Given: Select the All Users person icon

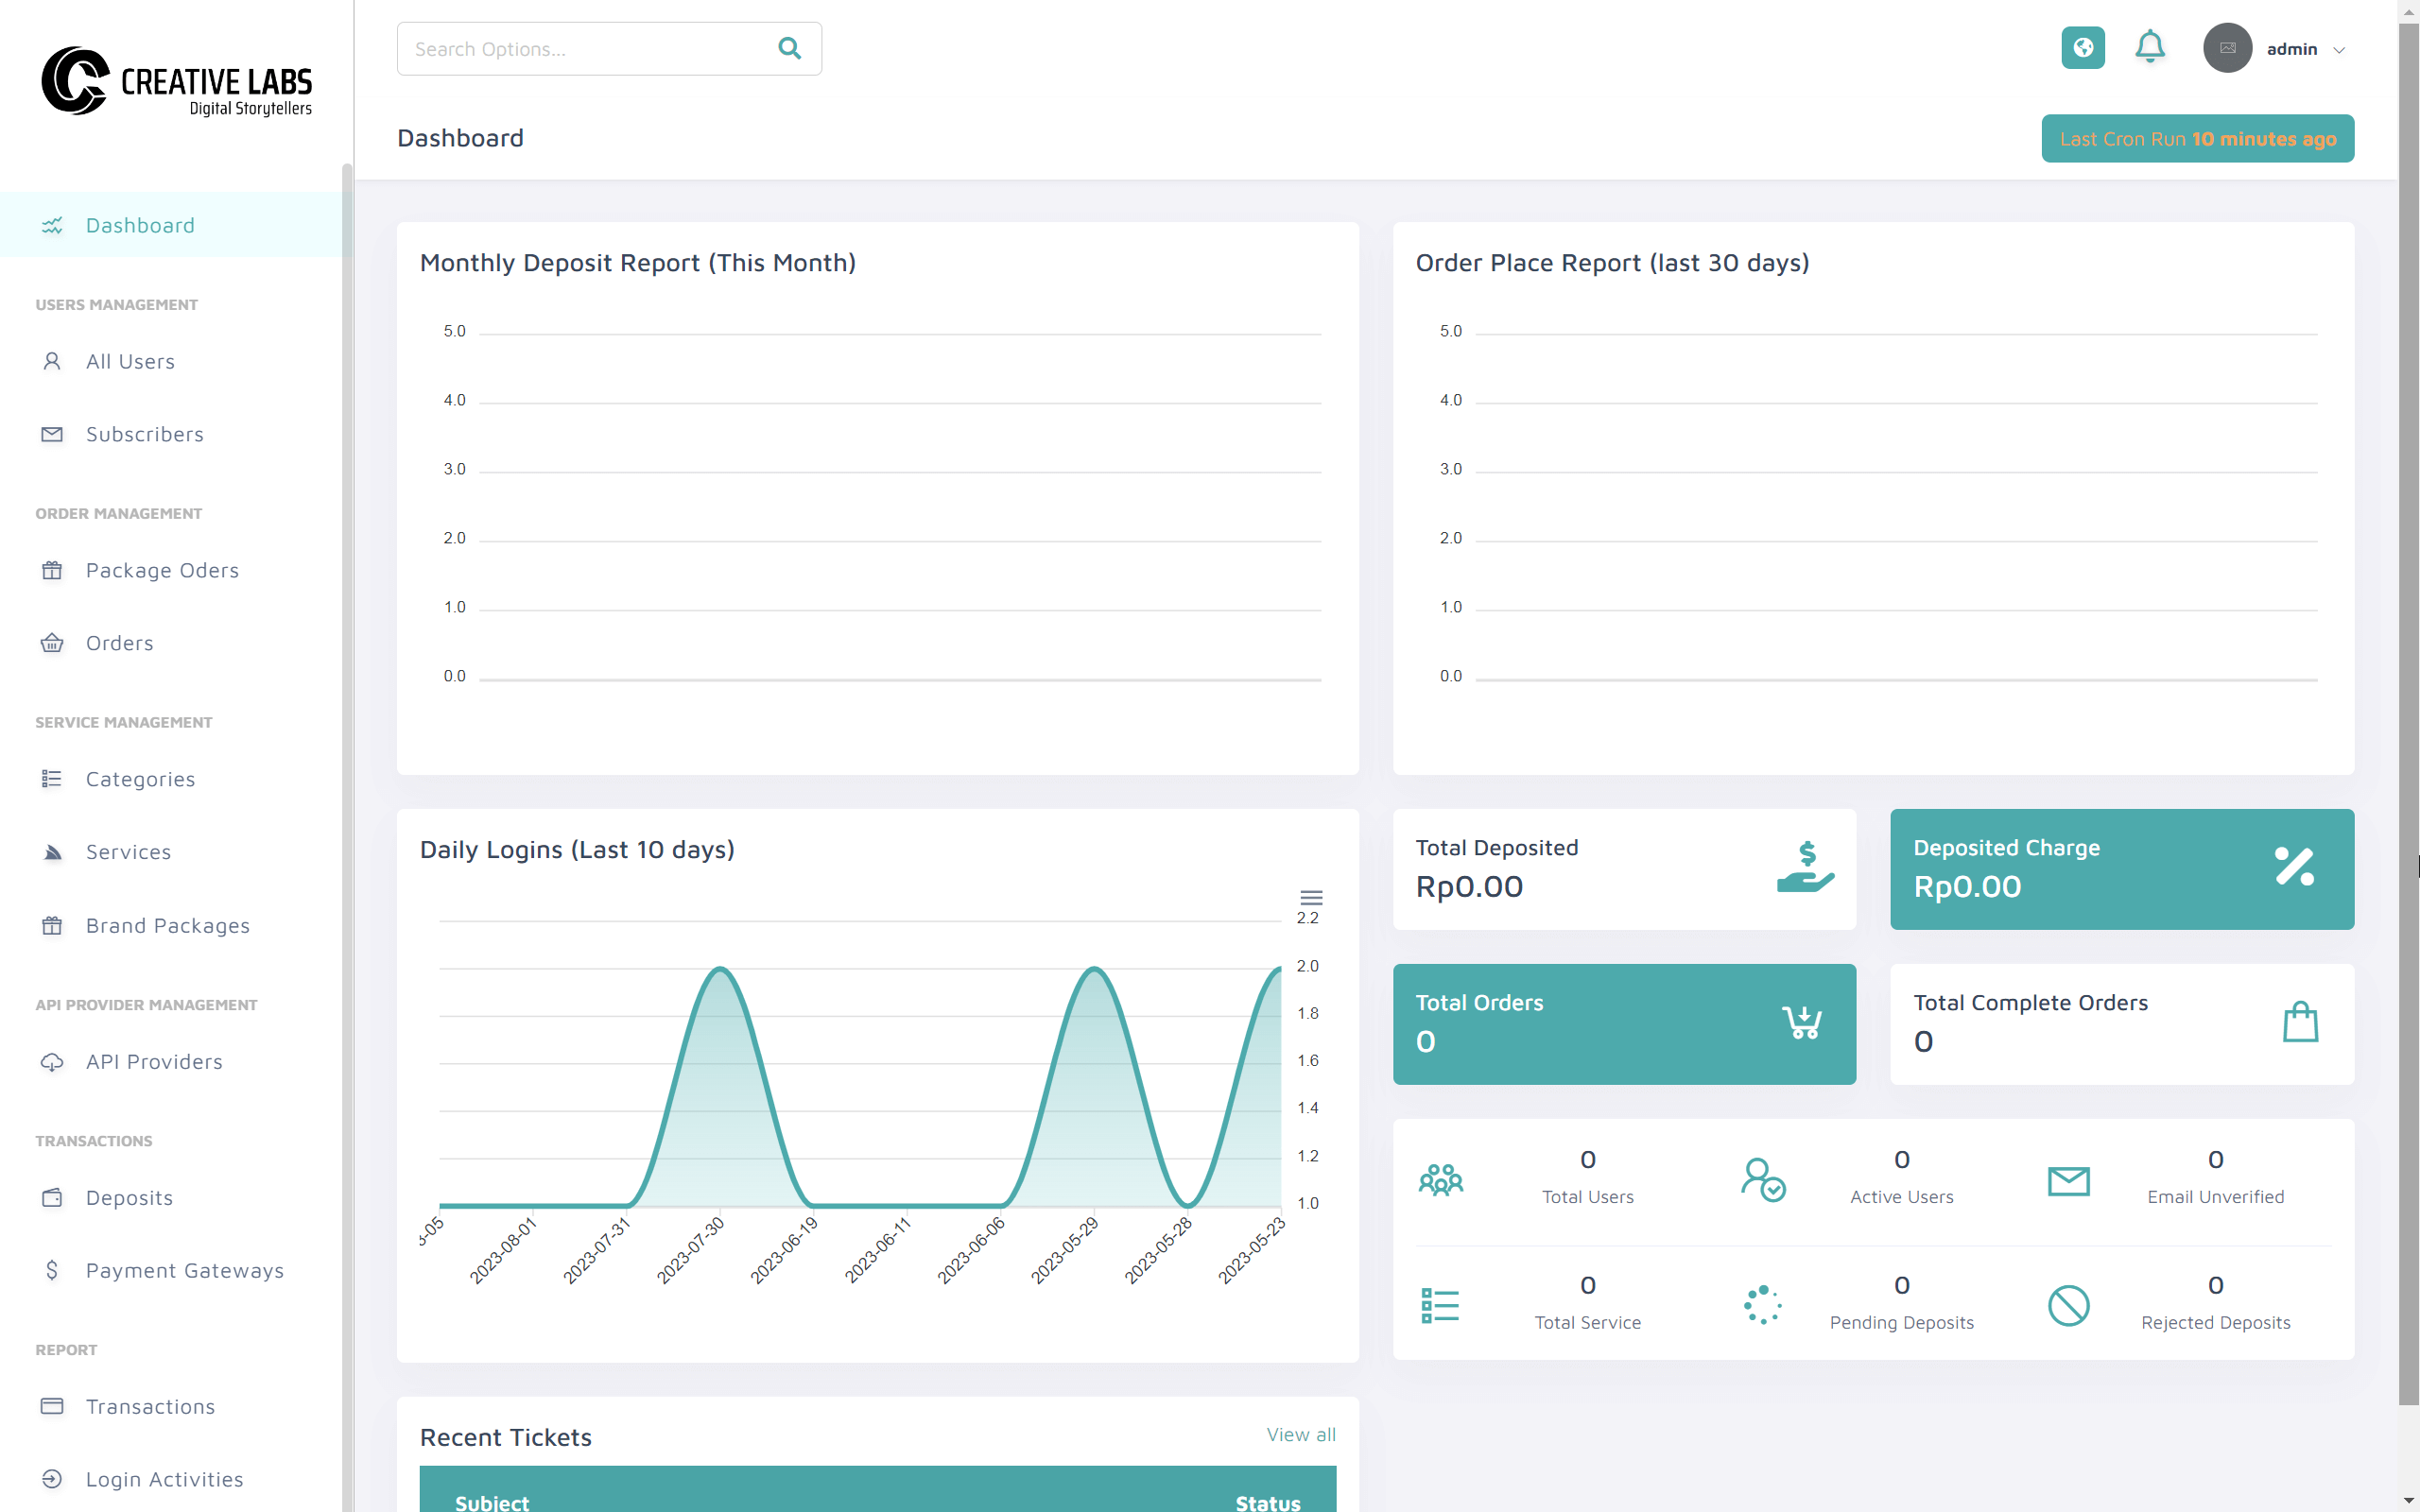Looking at the screenshot, I should click(x=51, y=361).
